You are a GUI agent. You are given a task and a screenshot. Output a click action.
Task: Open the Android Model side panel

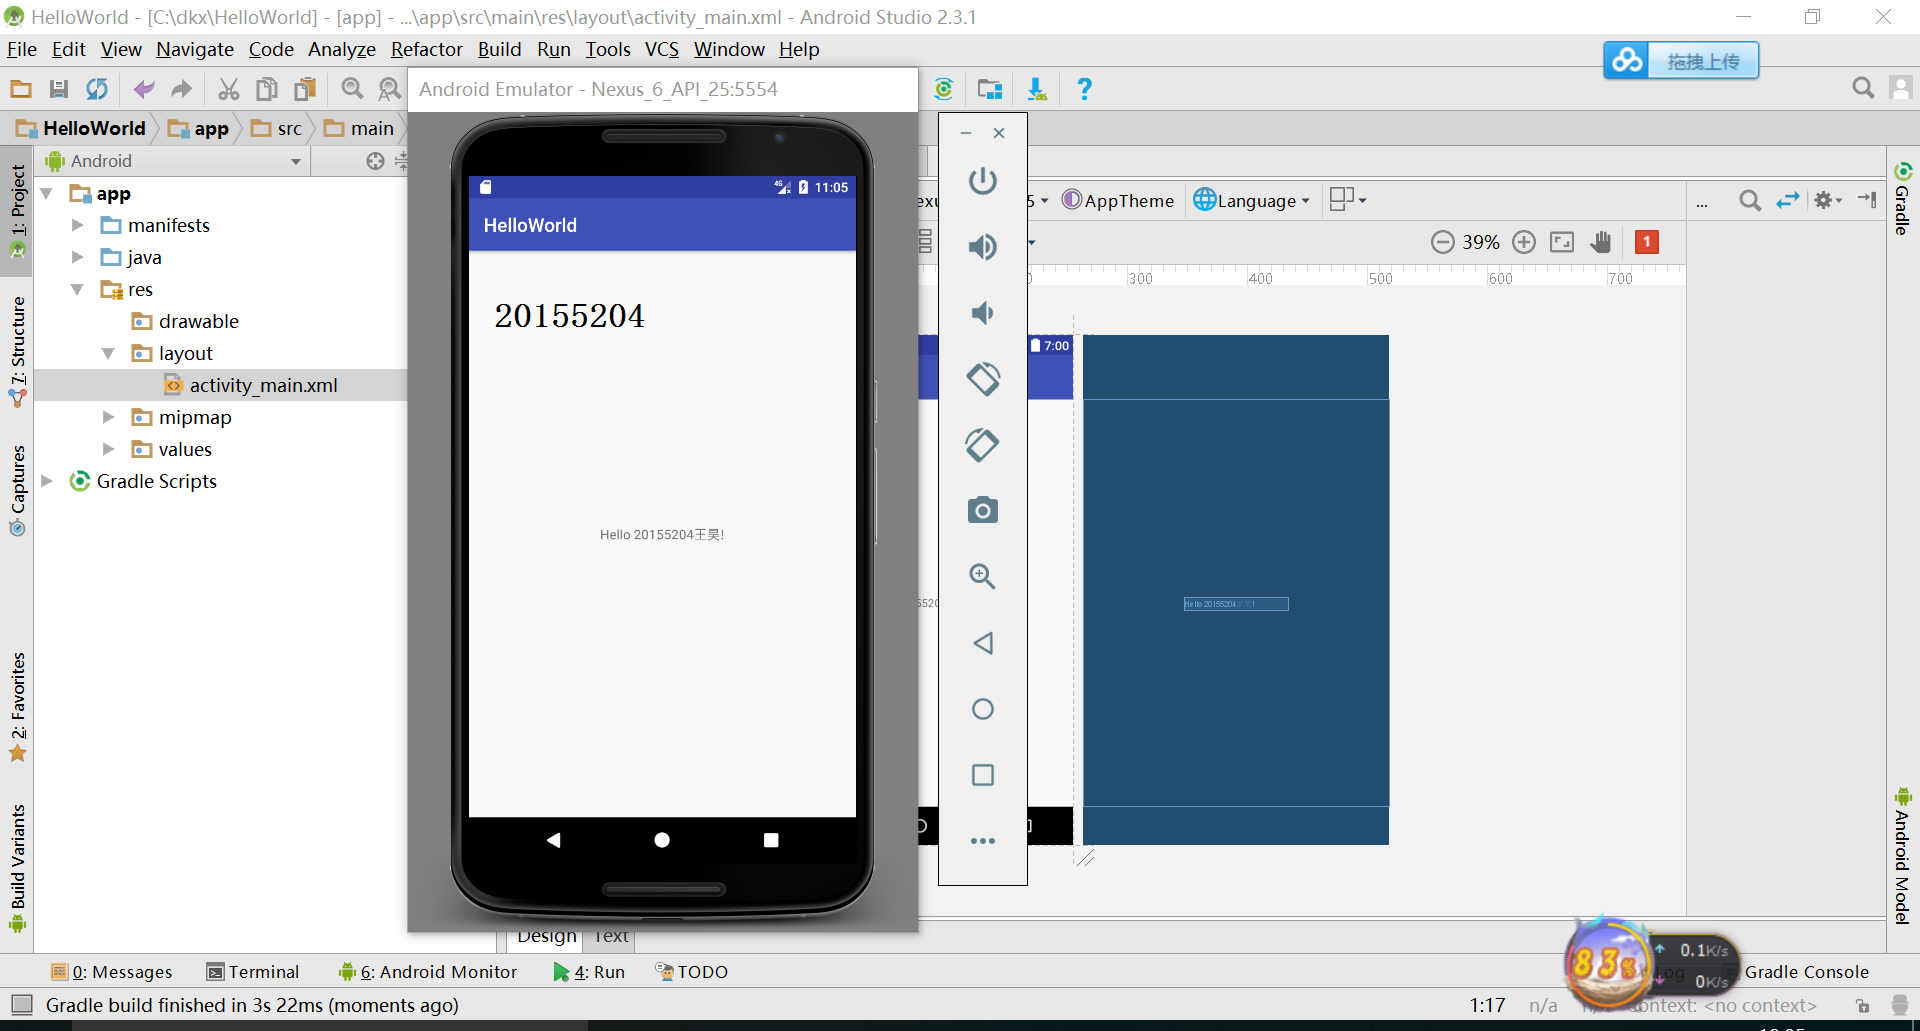coord(1903,856)
